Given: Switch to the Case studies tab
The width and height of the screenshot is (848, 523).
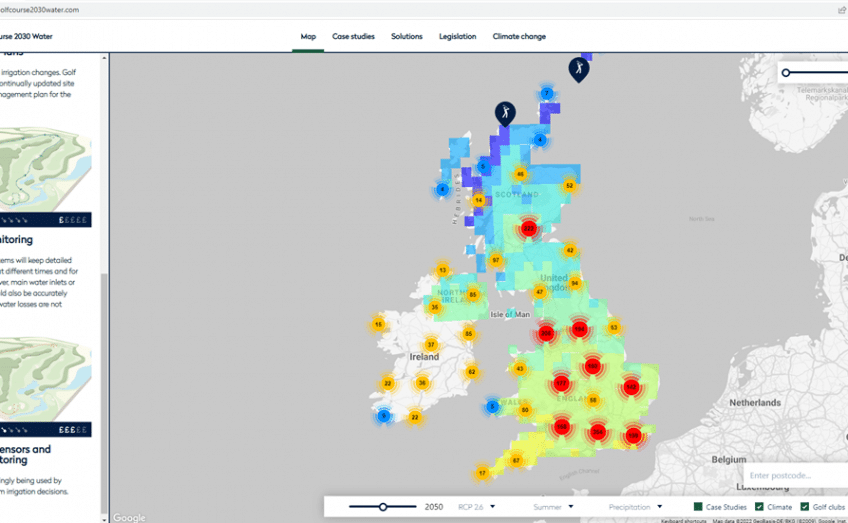Looking at the screenshot, I should pyautogui.click(x=353, y=36).
